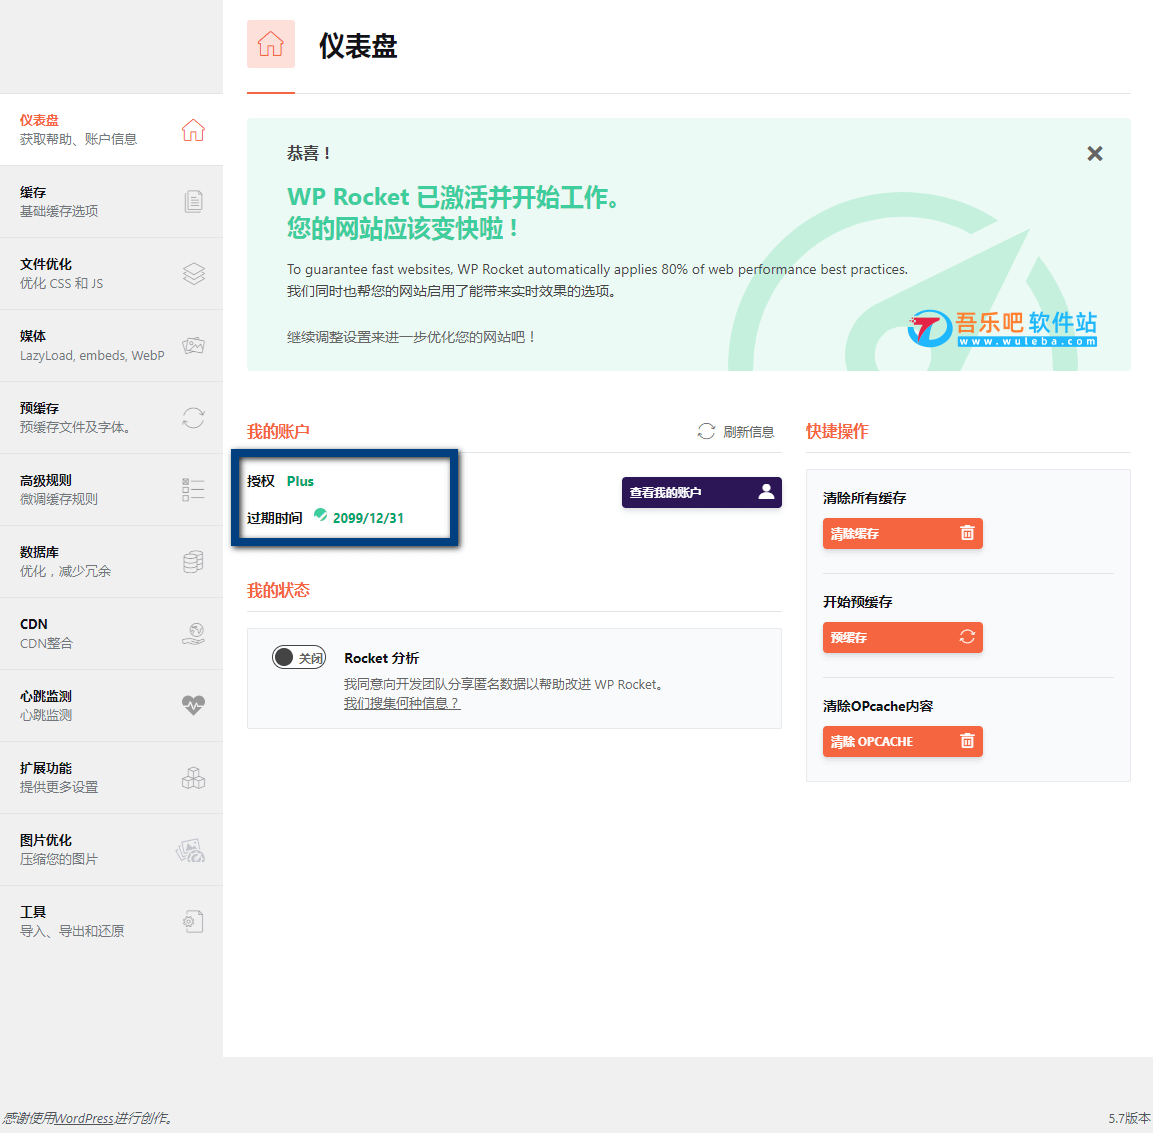Click the Plus license label

(300, 481)
